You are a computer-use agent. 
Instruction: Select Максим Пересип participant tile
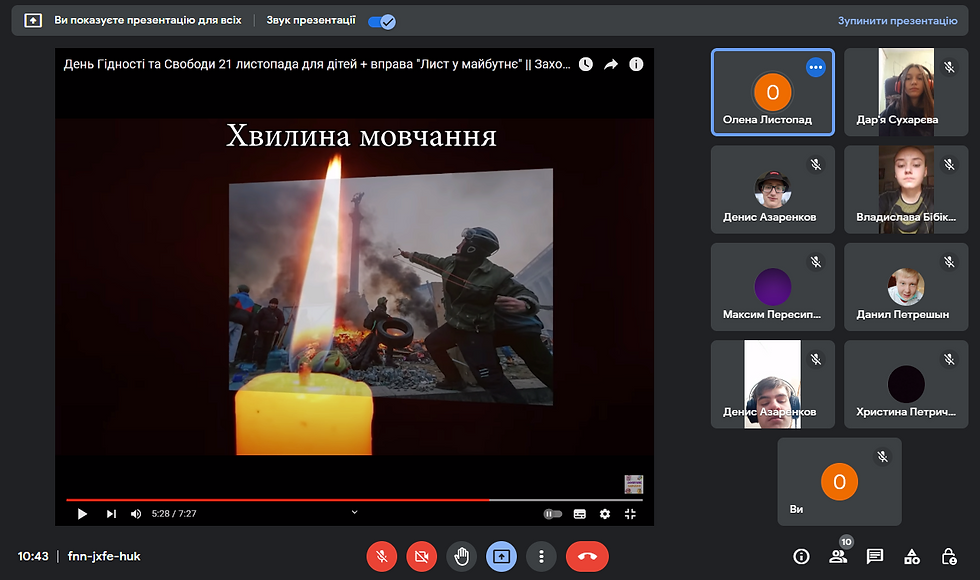773,287
